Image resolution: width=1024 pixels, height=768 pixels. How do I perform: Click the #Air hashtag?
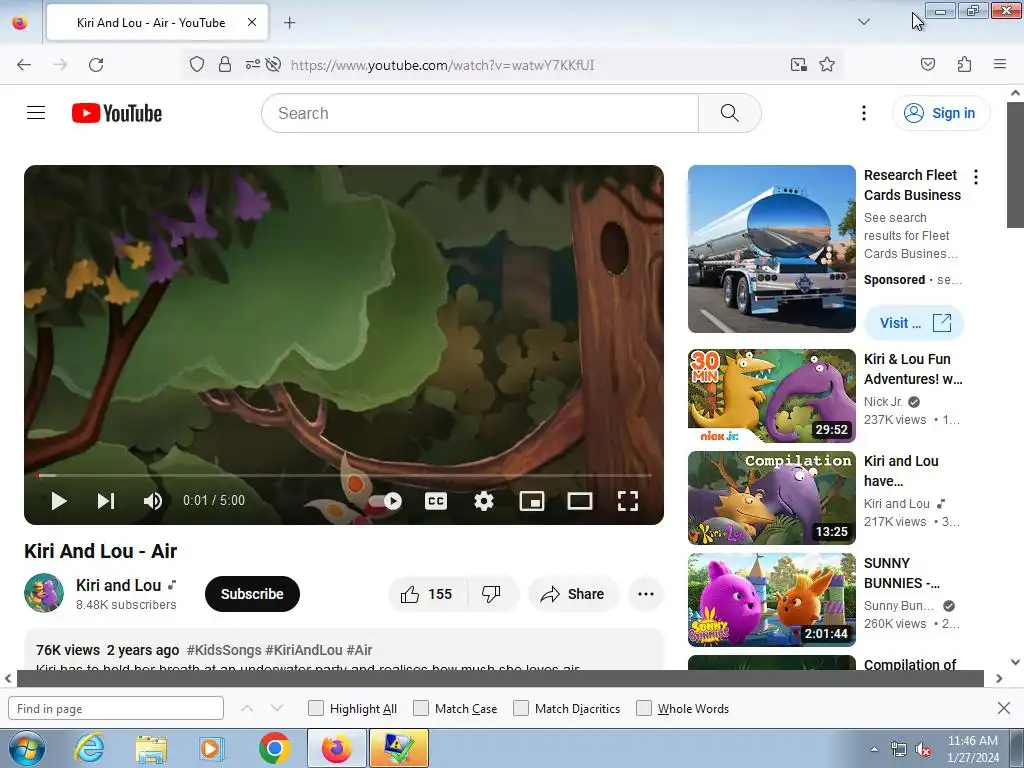tap(359, 650)
